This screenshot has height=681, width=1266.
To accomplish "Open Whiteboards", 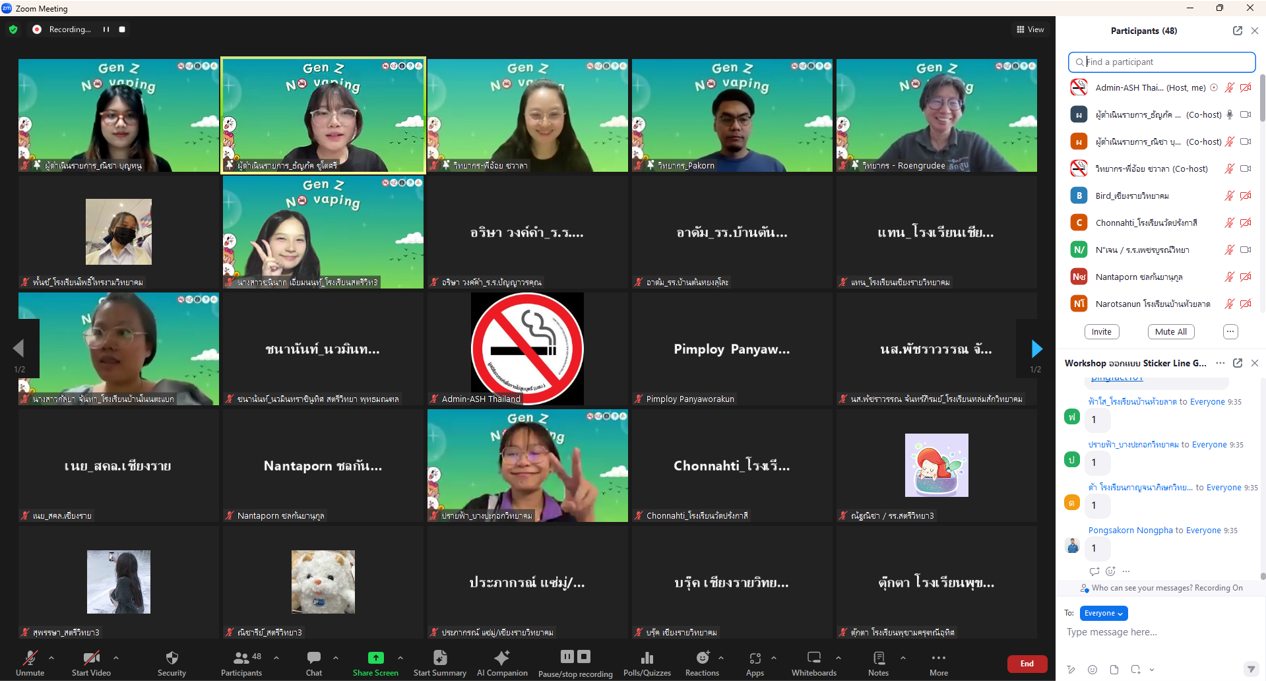I will click(x=814, y=662).
